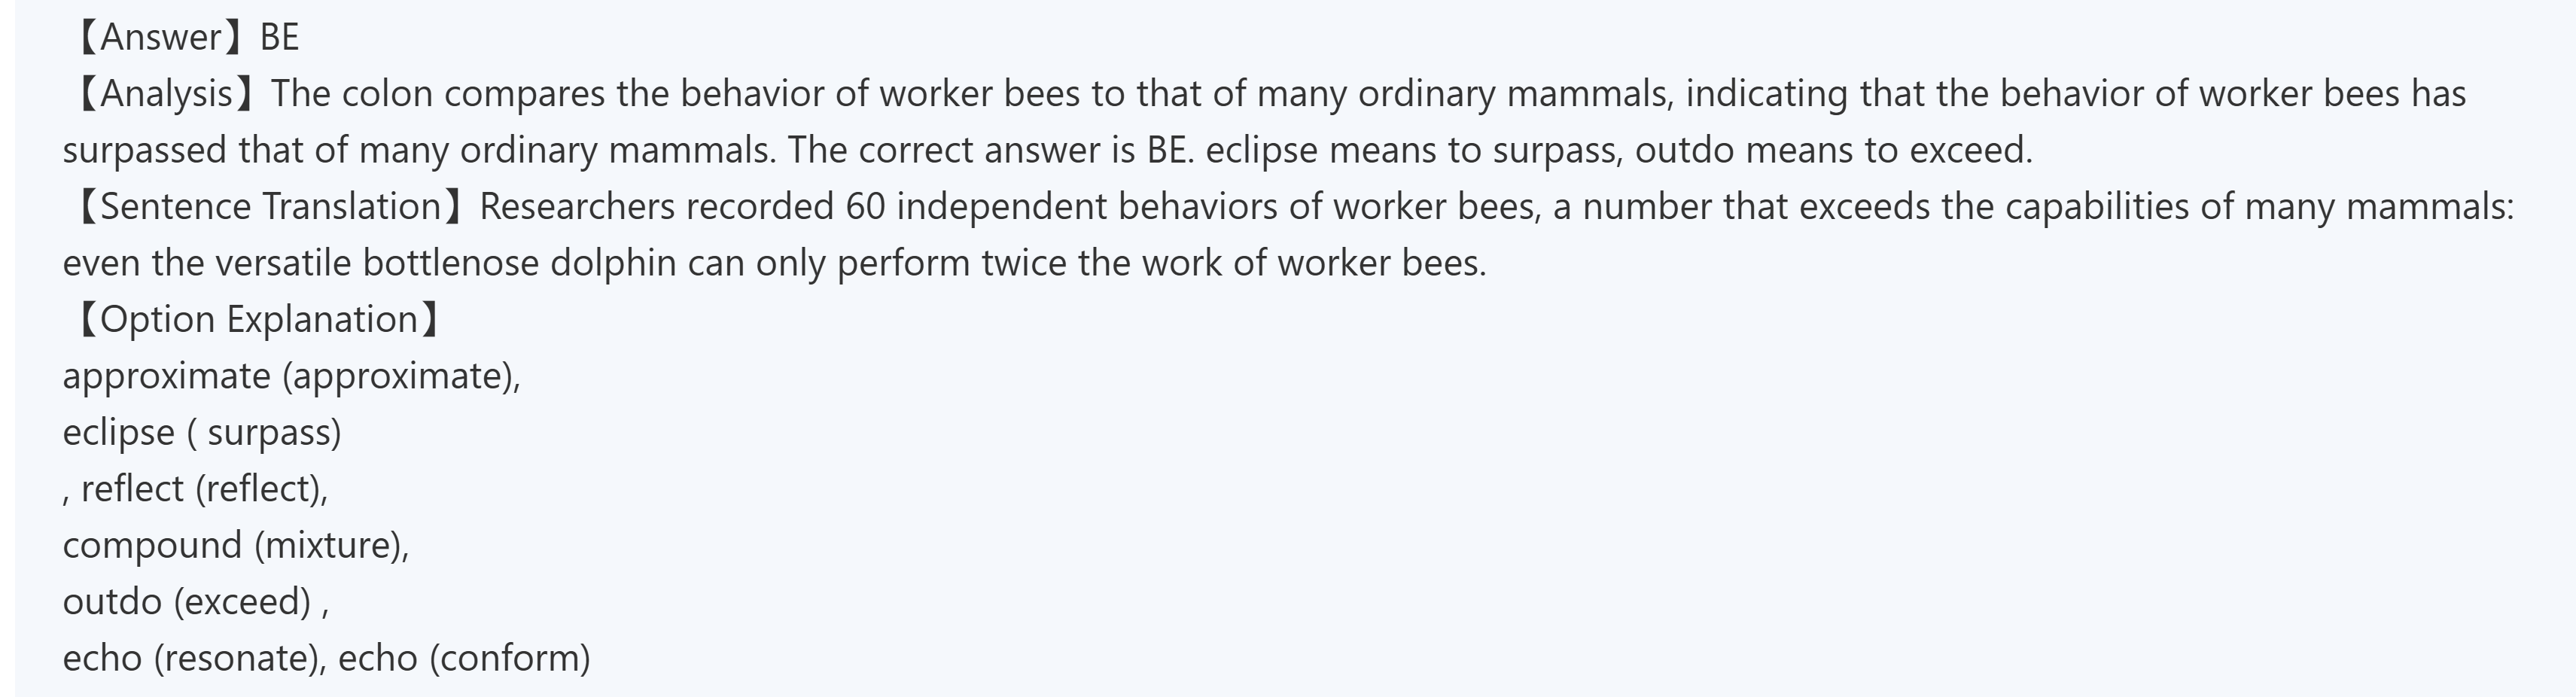Click the text 'echo (conform)'

point(464,658)
